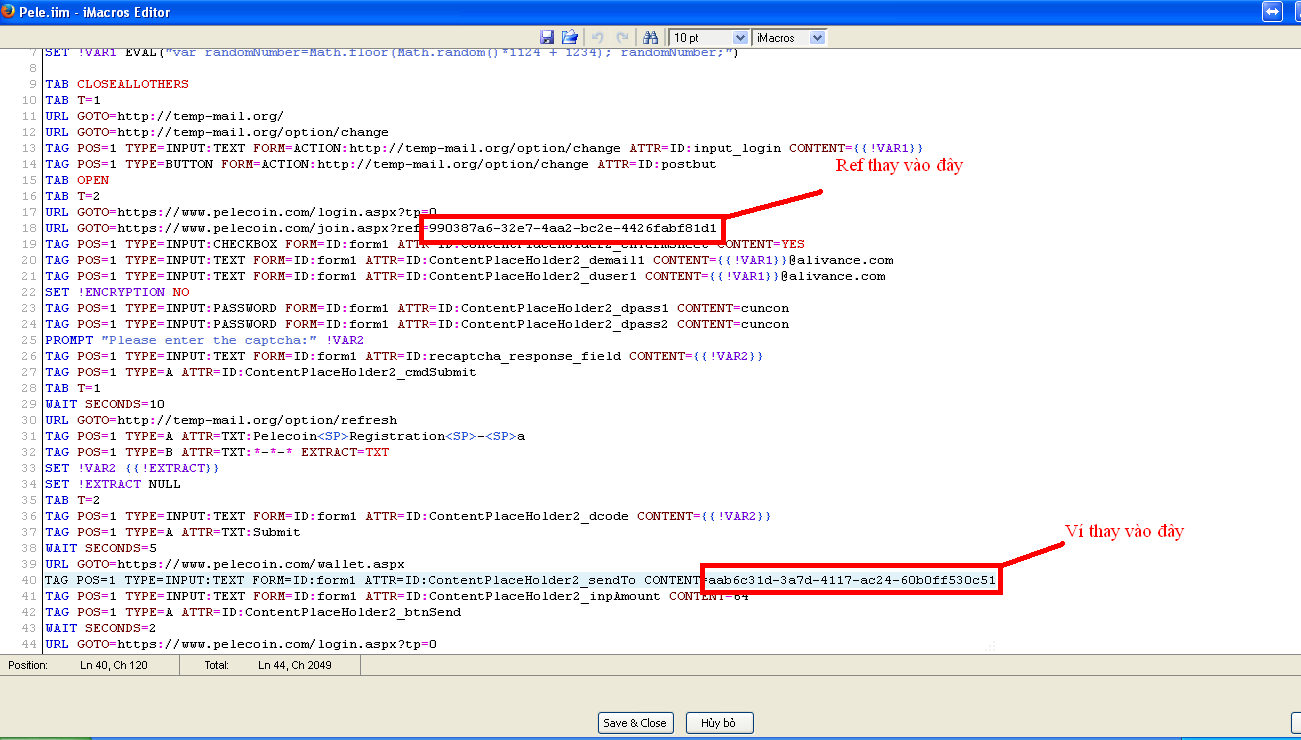Screen dimensions: 1301x740
Task: Click the SET !VAR2 {{!EXTRACT}} line
Action: tap(132, 468)
